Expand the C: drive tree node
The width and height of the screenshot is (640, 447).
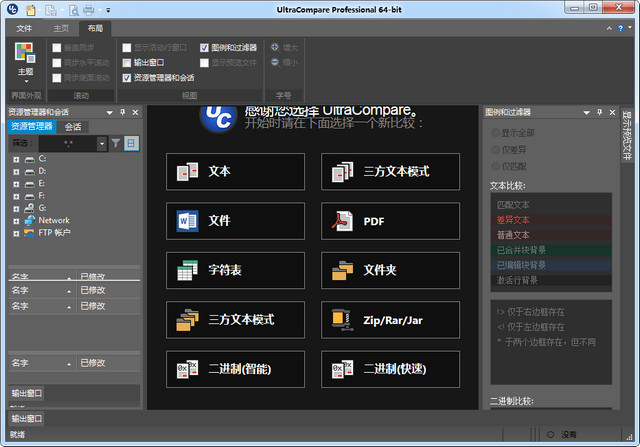coord(16,160)
